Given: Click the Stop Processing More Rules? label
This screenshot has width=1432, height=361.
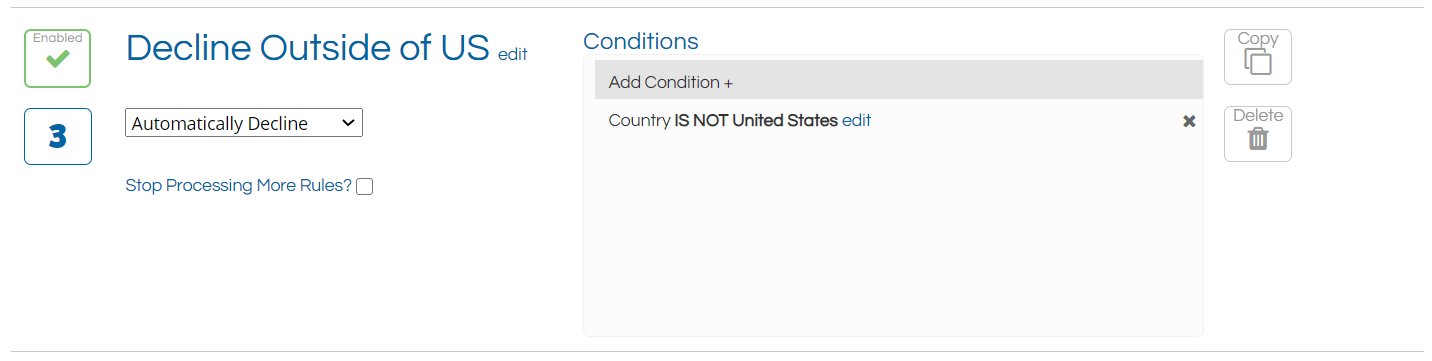Looking at the screenshot, I should click(239, 186).
